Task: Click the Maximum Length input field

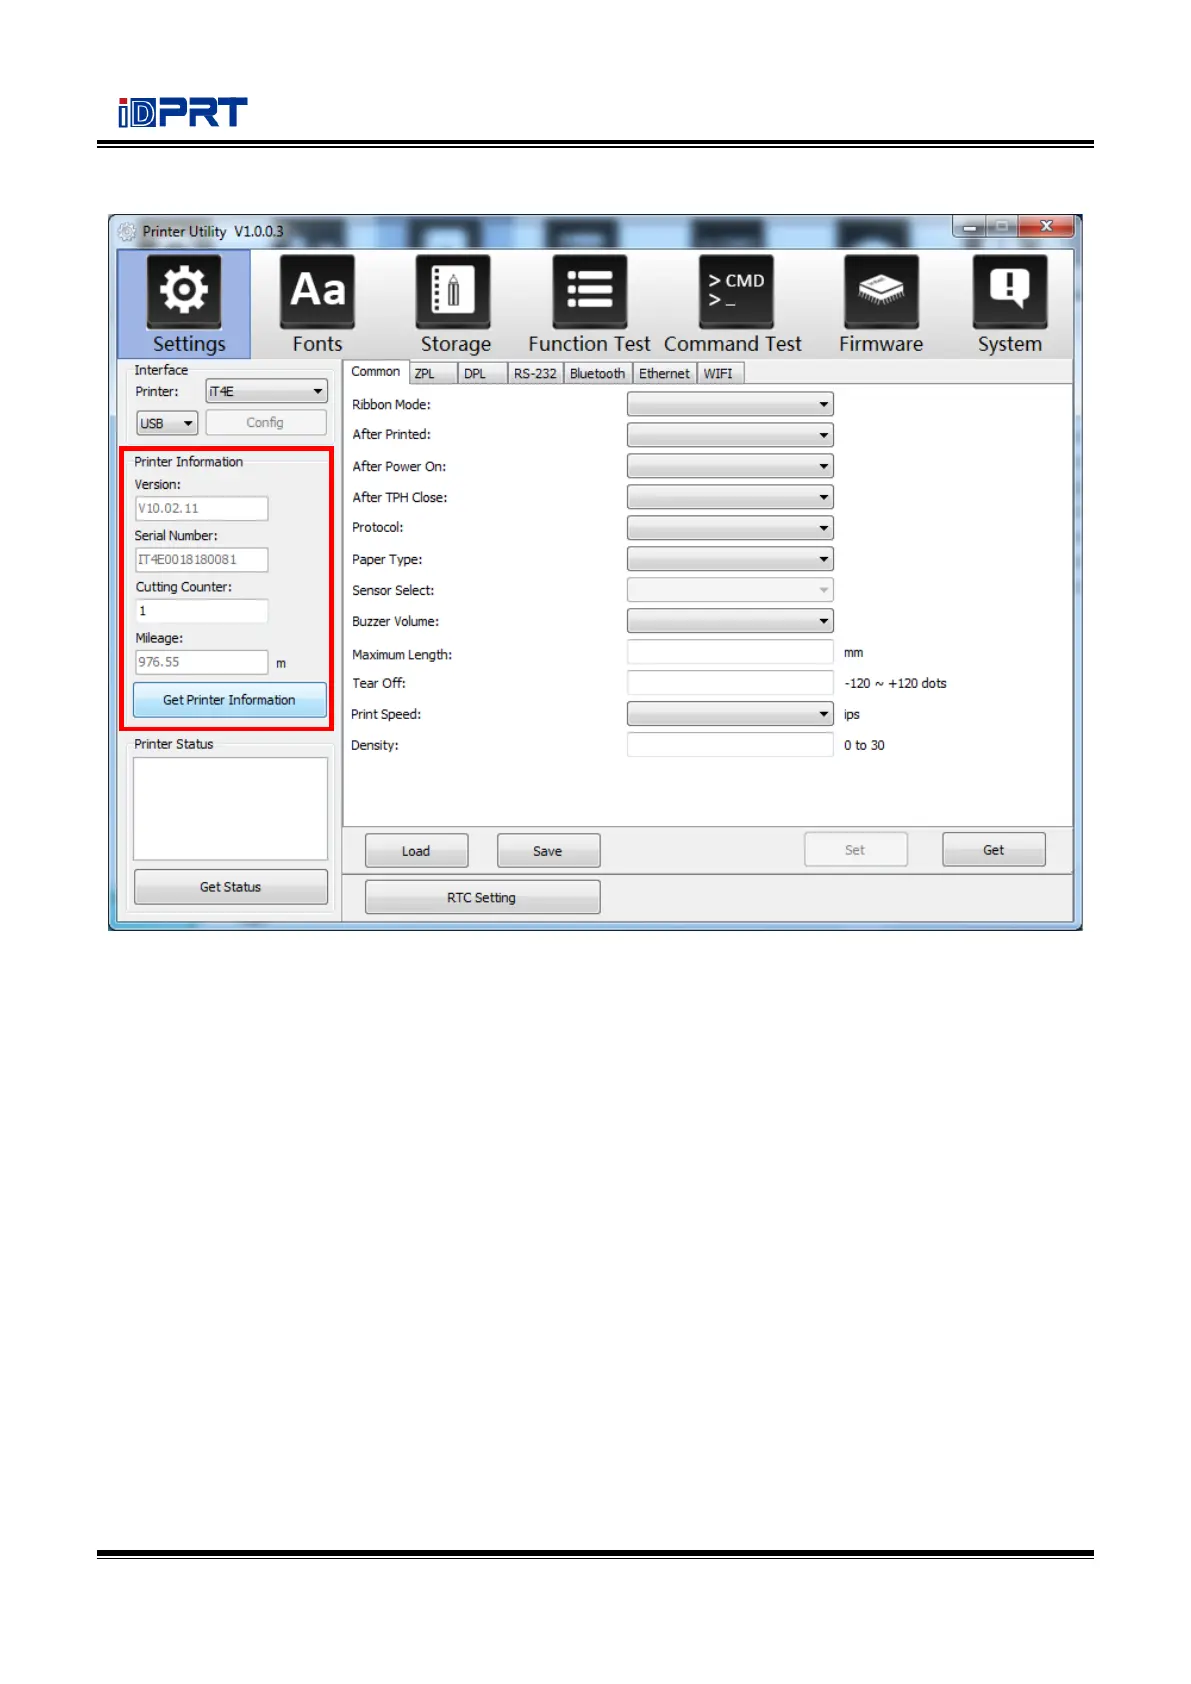Action: [x=730, y=652]
